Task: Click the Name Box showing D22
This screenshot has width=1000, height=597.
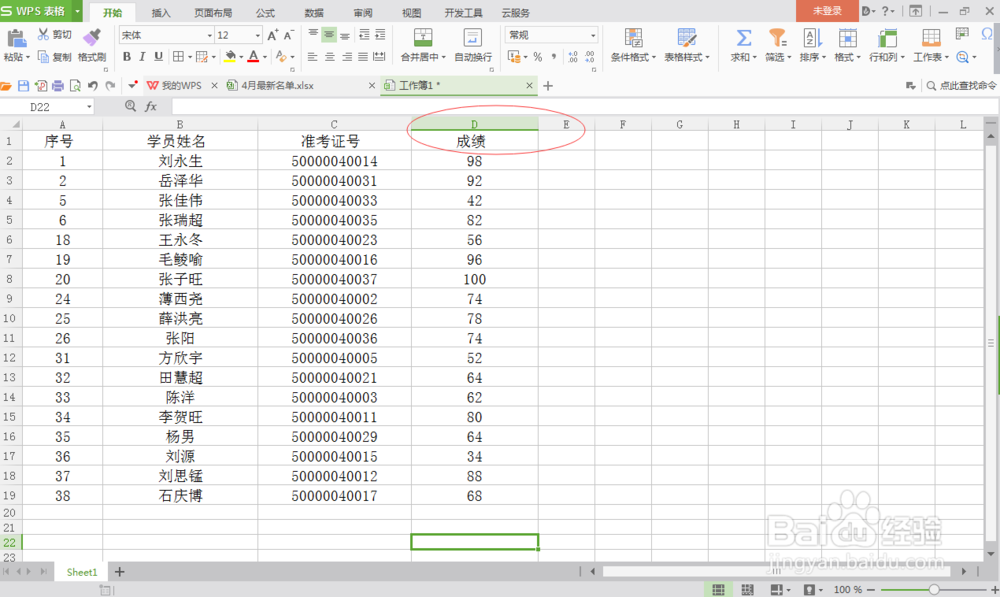Action: (47, 107)
